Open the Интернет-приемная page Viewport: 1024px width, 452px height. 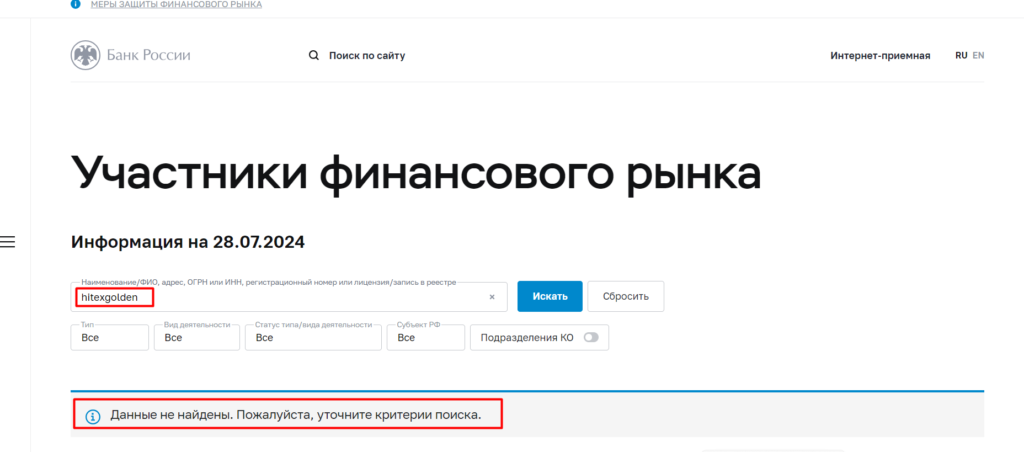[880, 56]
